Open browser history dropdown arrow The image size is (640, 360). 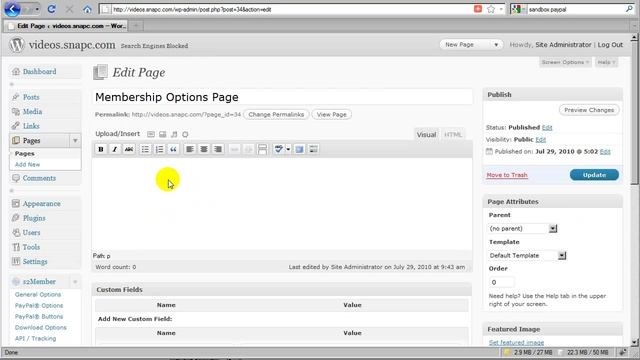tap(37, 9)
